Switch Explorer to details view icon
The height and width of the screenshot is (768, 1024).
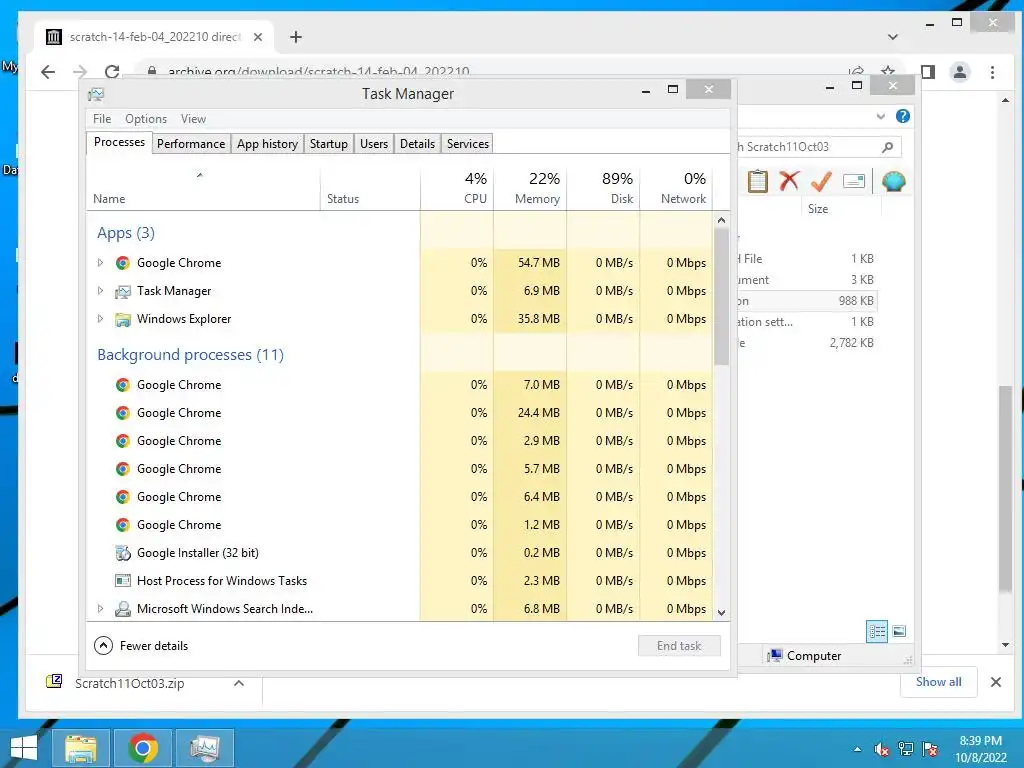tap(876, 631)
